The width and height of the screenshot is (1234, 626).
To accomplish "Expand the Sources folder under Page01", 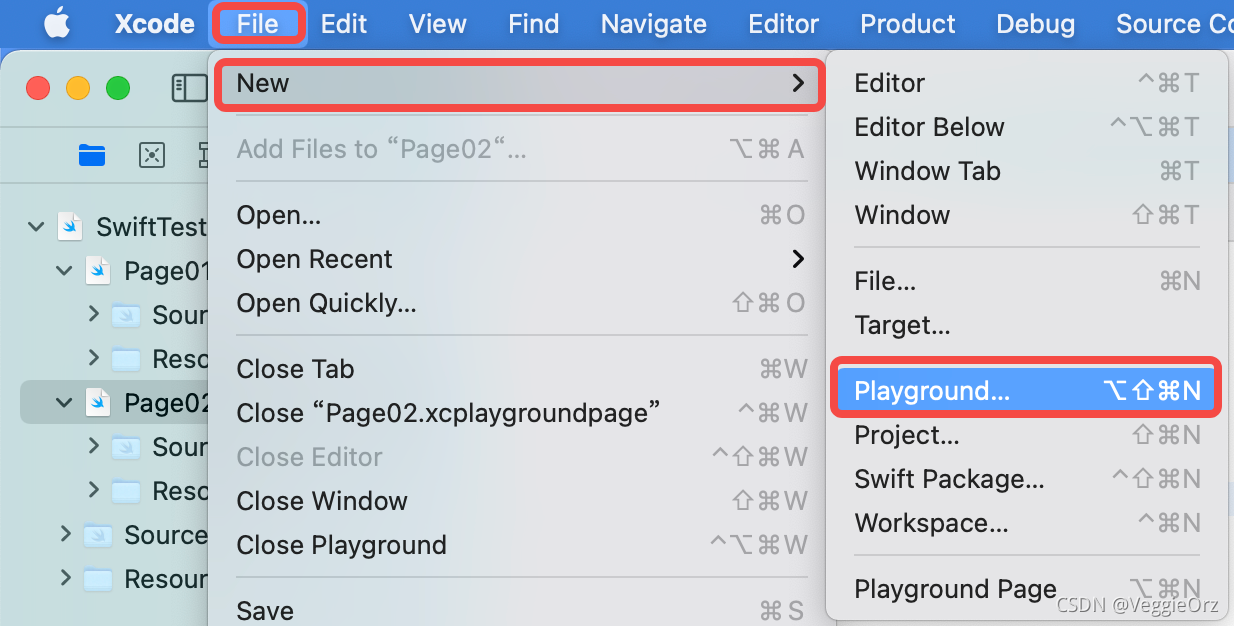I will (x=93, y=314).
